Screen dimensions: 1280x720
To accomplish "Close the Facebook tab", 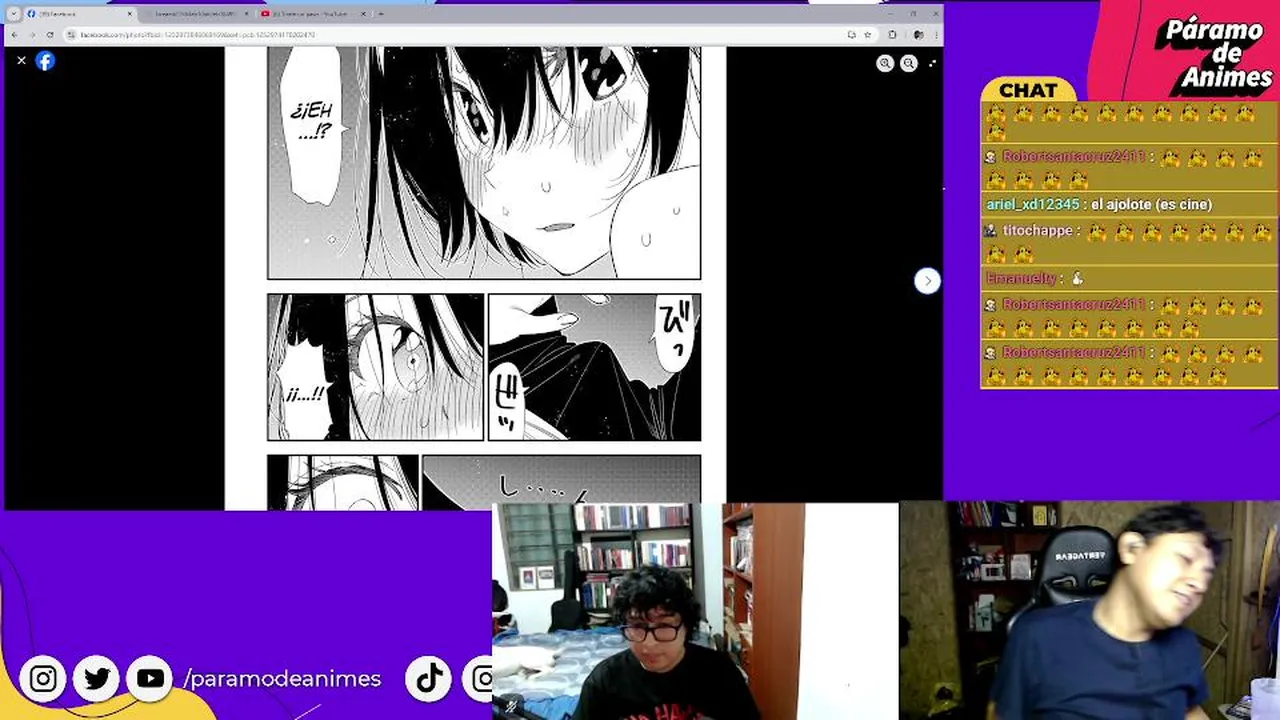I will click(129, 14).
